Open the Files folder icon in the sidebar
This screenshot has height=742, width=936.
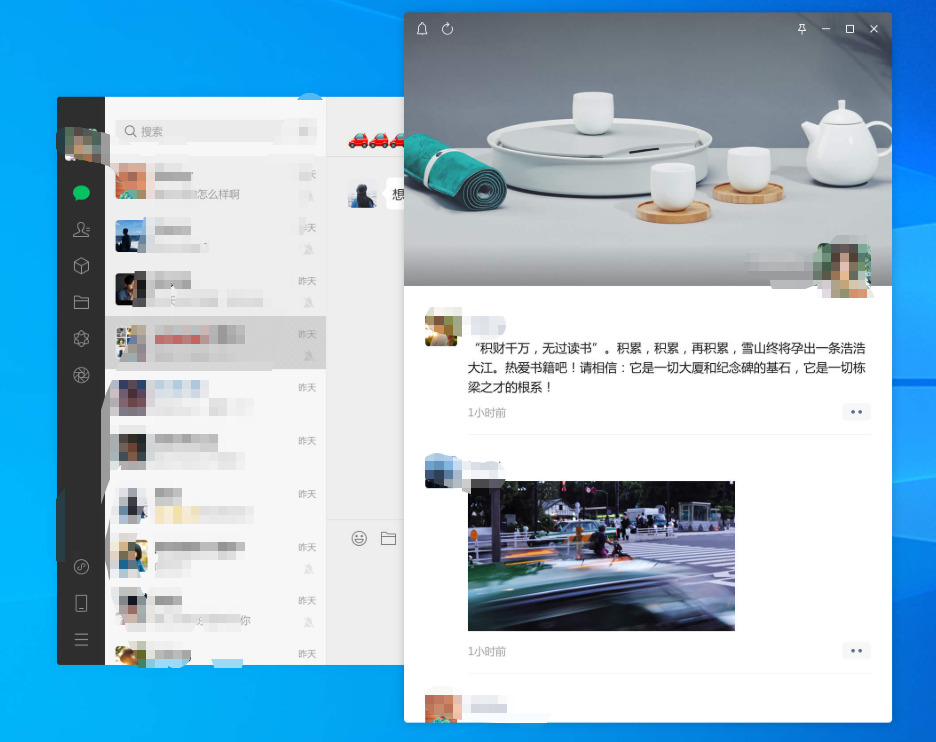(81, 302)
